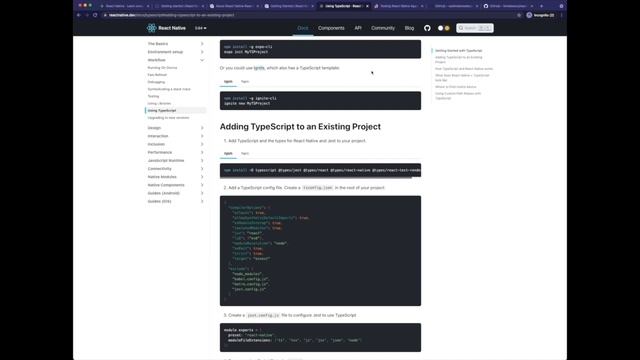Jump to How TypeScript and React Native works
Viewport: 640px width, 360px height.
tap(464, 69)
